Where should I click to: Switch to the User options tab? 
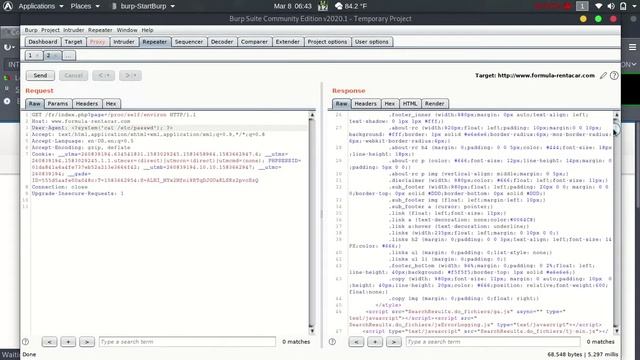(x=371, y=42)
